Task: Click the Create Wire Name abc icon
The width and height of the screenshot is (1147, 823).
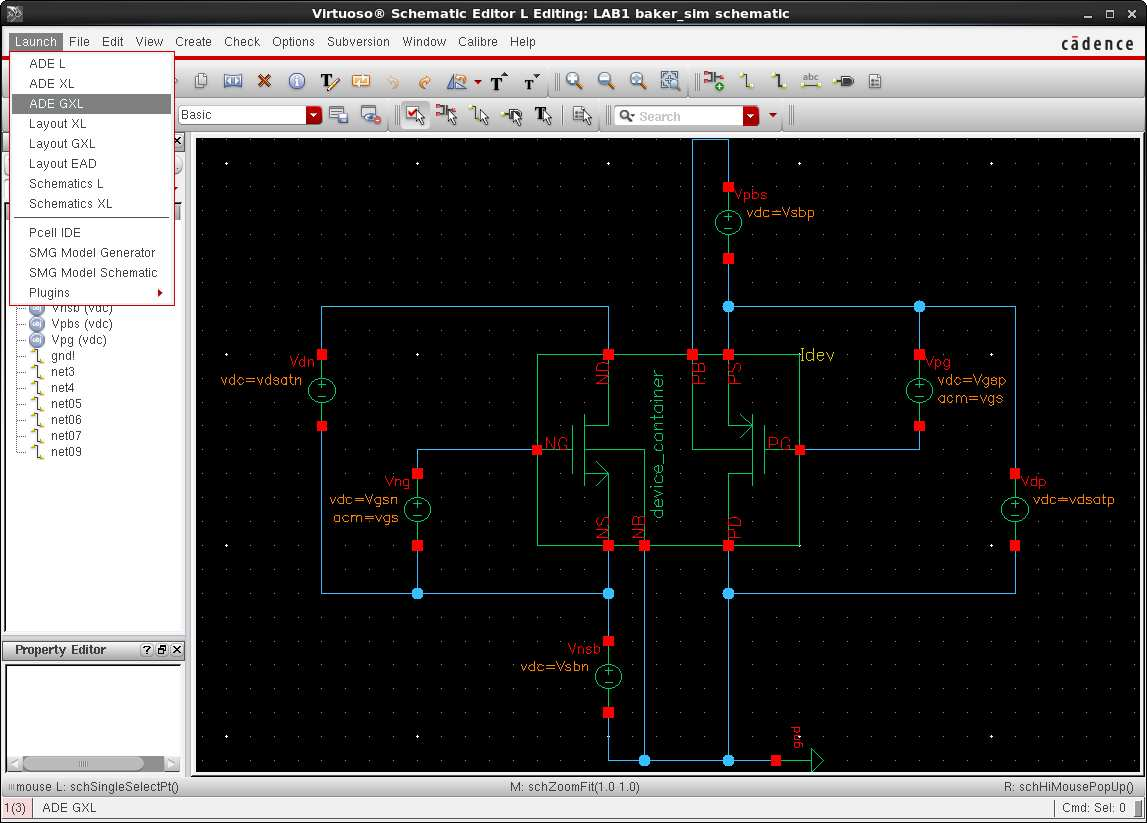Action: [811, 81]
